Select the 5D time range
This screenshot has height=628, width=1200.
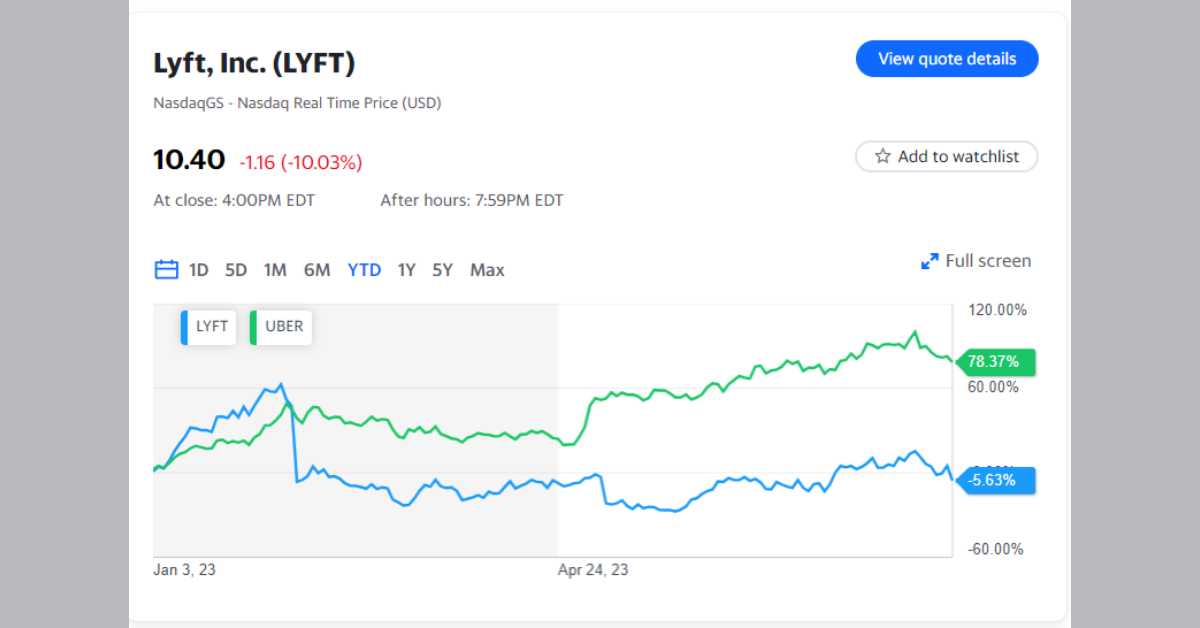pyautogui.click(x=236, y=270)
